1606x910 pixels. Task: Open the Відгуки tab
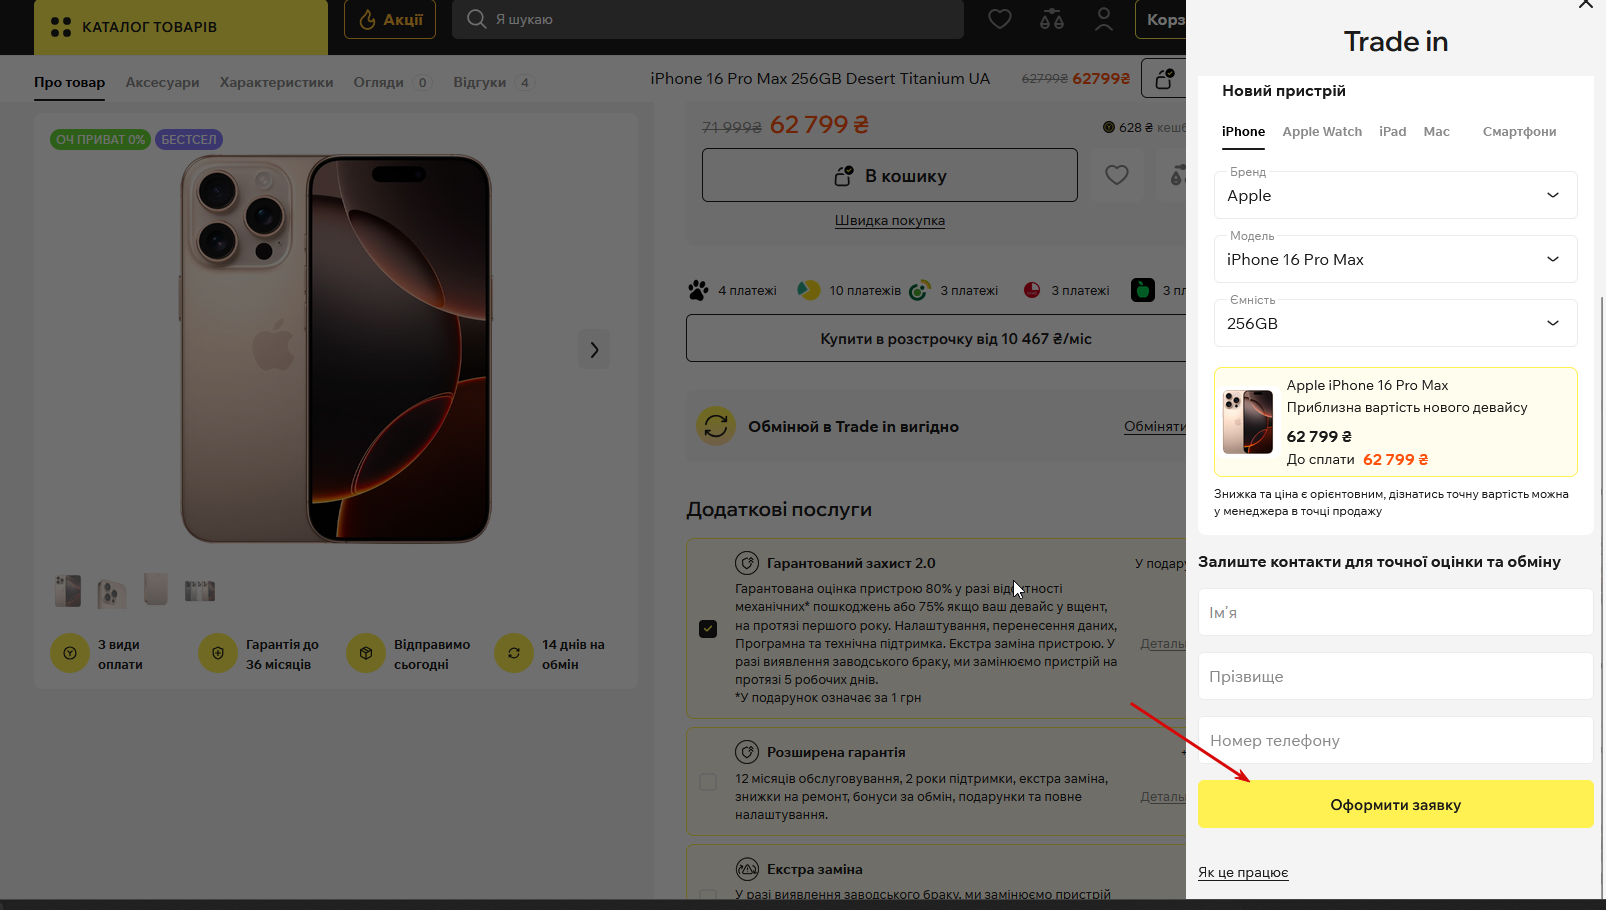tap(493, 82)
